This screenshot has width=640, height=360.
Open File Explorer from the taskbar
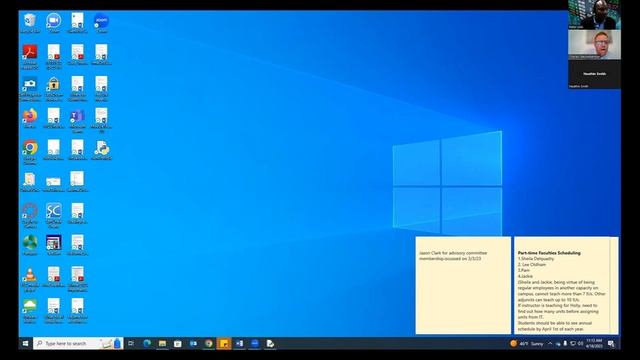point(162,344)
